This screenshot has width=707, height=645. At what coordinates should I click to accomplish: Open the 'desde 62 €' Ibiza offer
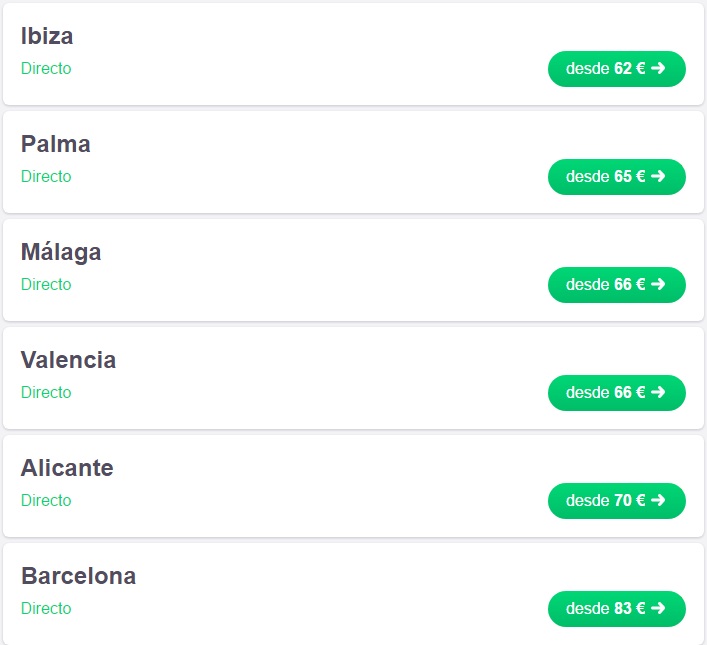pos(617,69)
